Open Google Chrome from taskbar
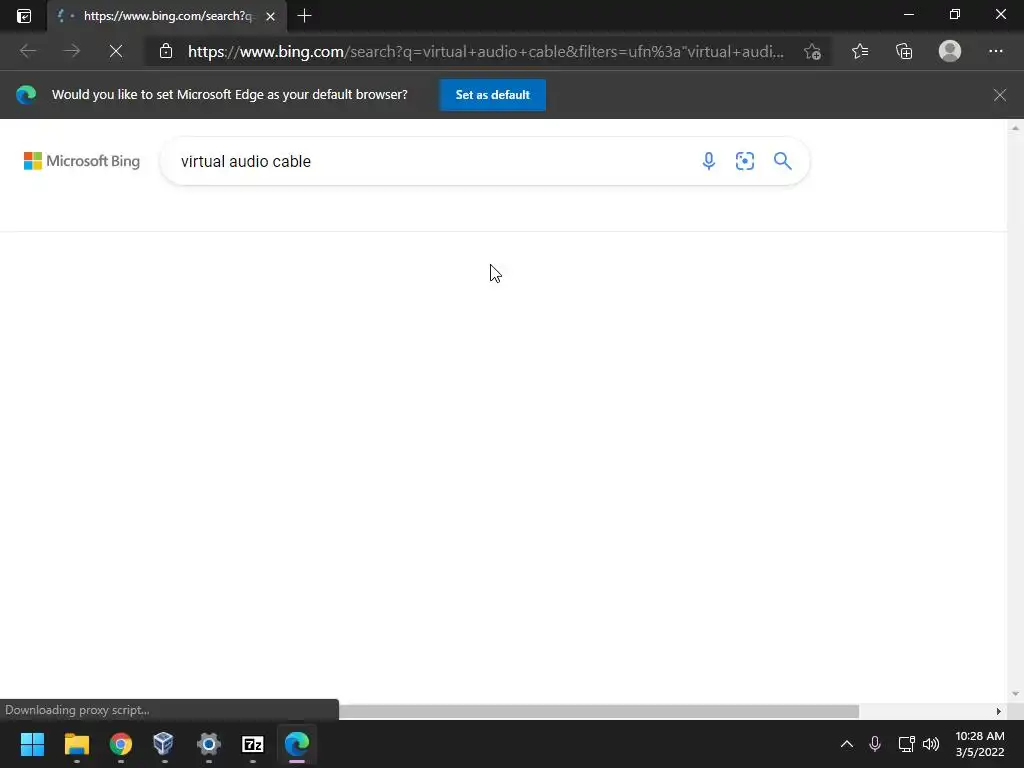This screenshot has height=768, width=1024. (121, 744)
